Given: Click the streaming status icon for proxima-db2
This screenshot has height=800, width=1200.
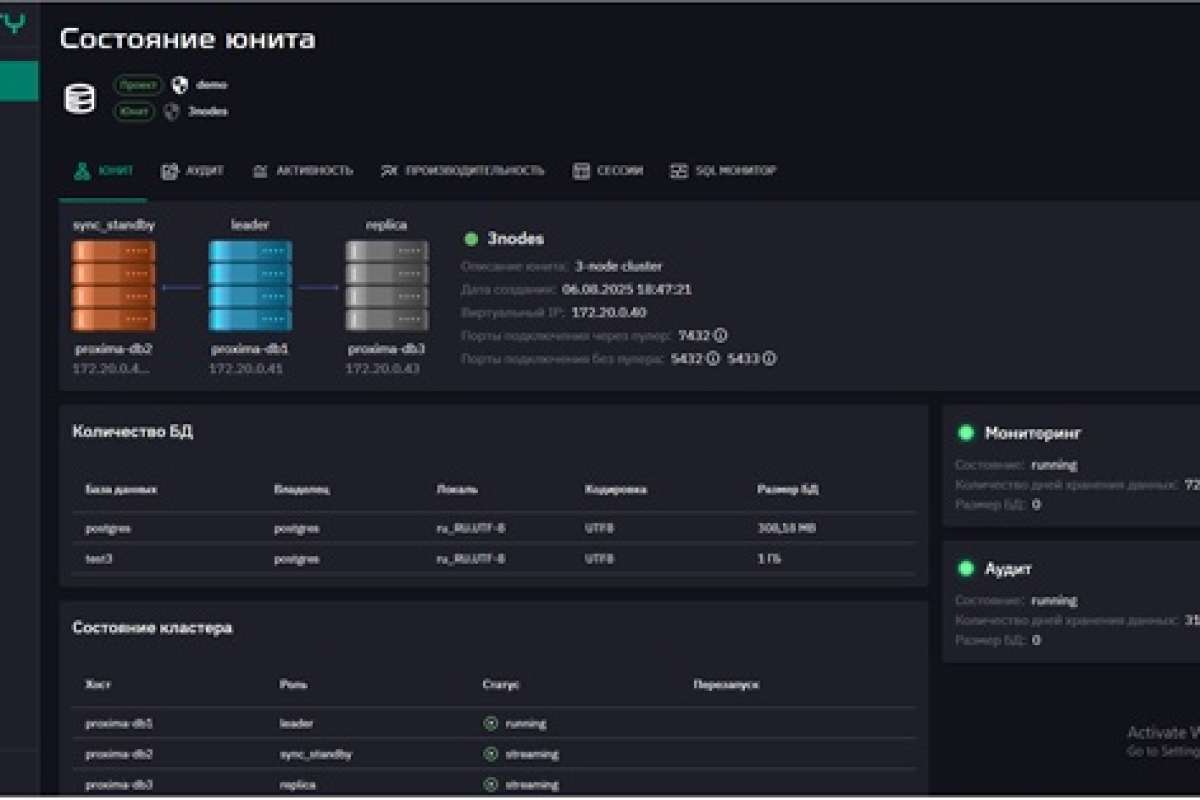Looking at the screenshot, I should [491, 754].
